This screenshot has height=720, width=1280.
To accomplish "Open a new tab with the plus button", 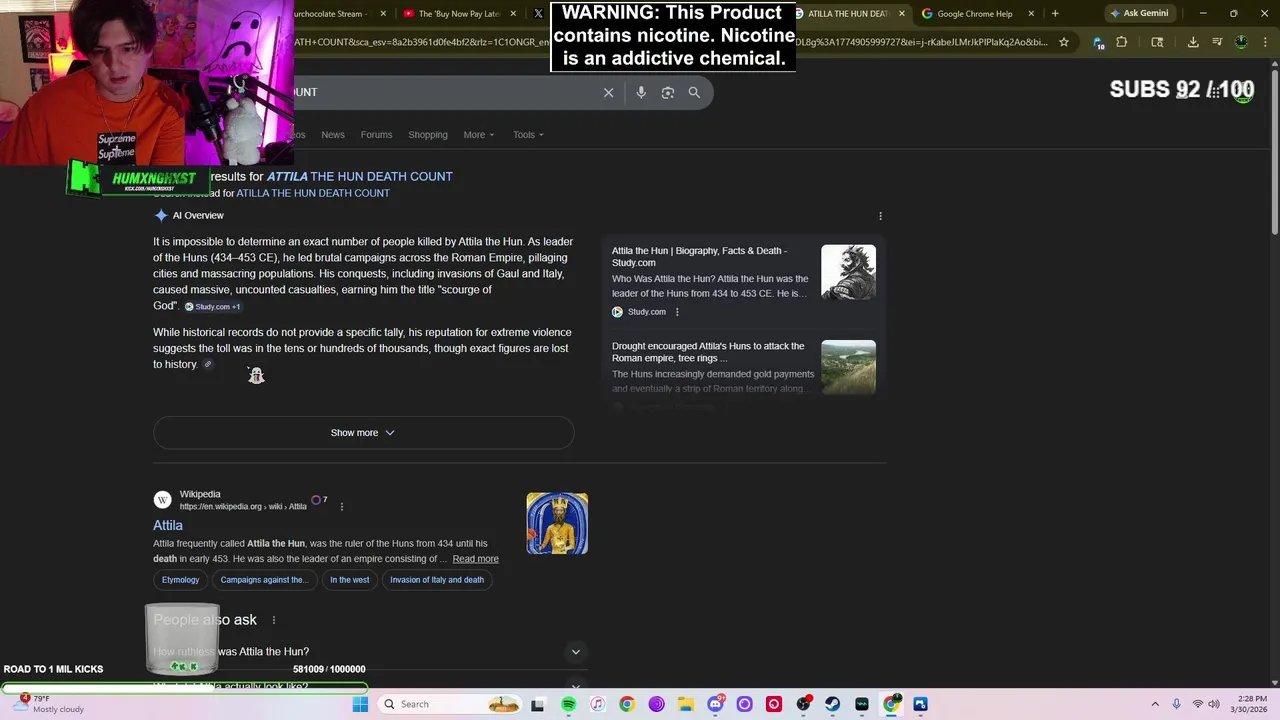I will point(1055,13).
